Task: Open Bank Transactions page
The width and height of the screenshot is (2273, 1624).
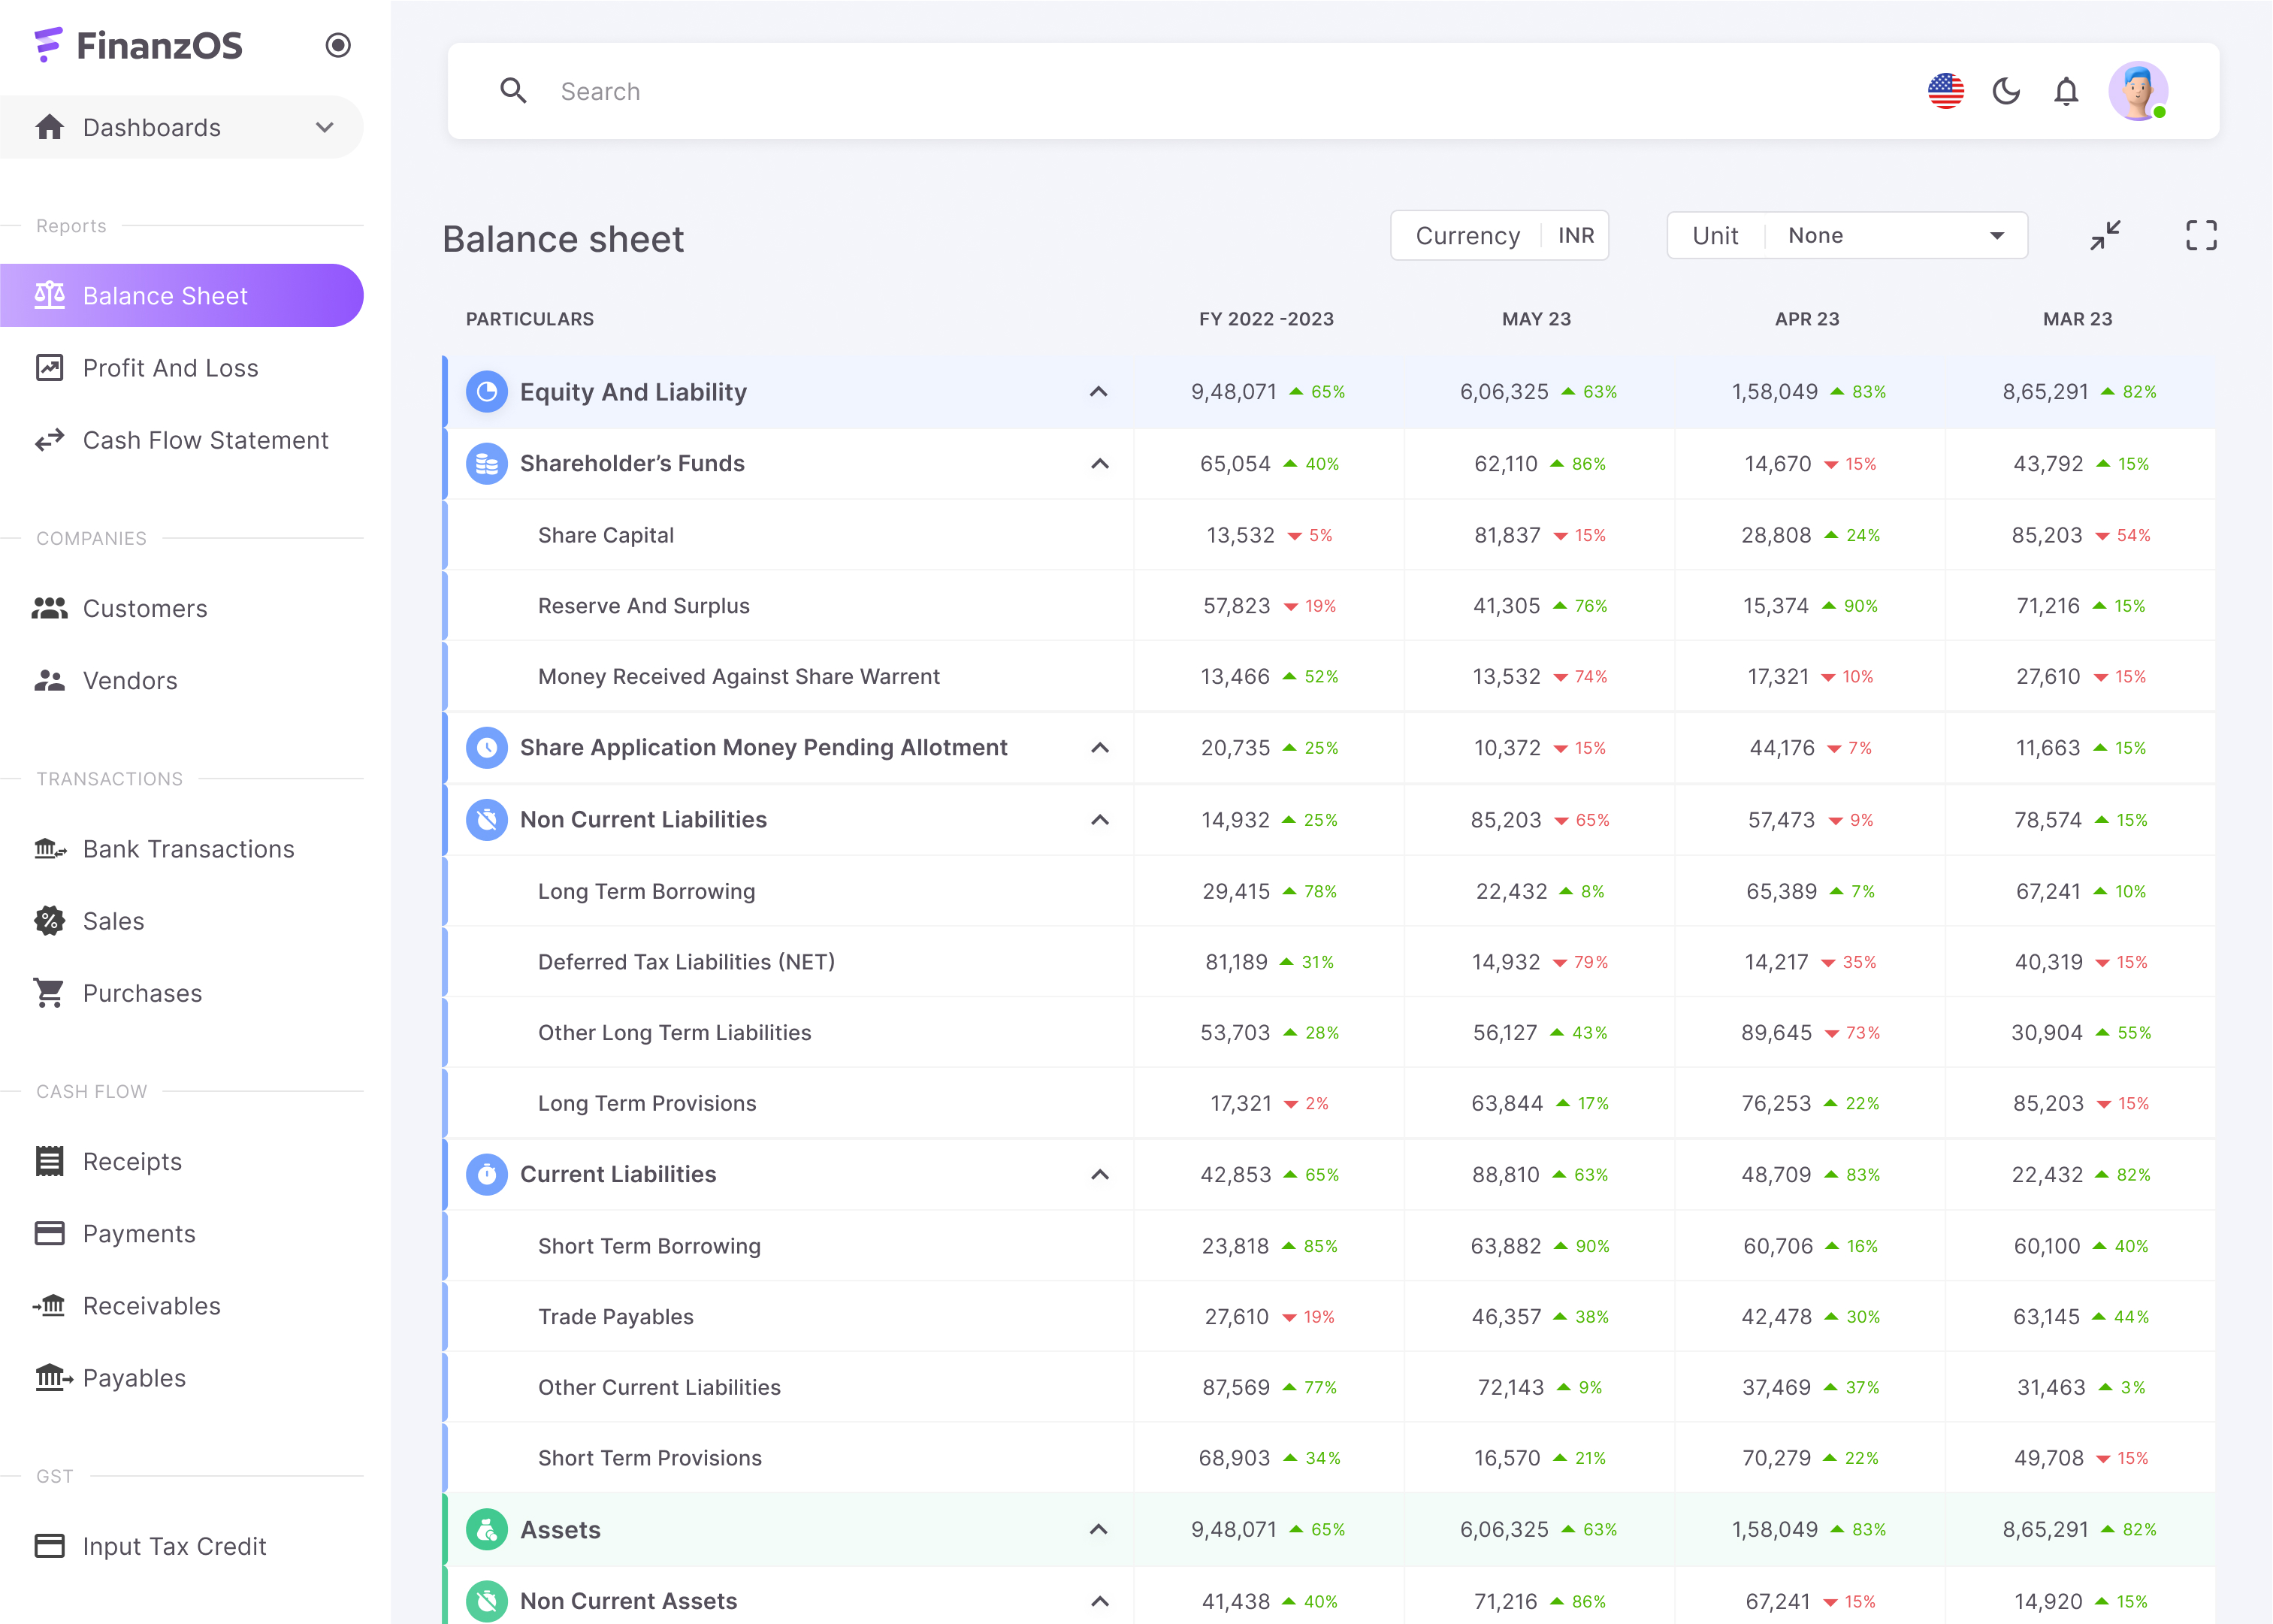Action: (188, 849)
